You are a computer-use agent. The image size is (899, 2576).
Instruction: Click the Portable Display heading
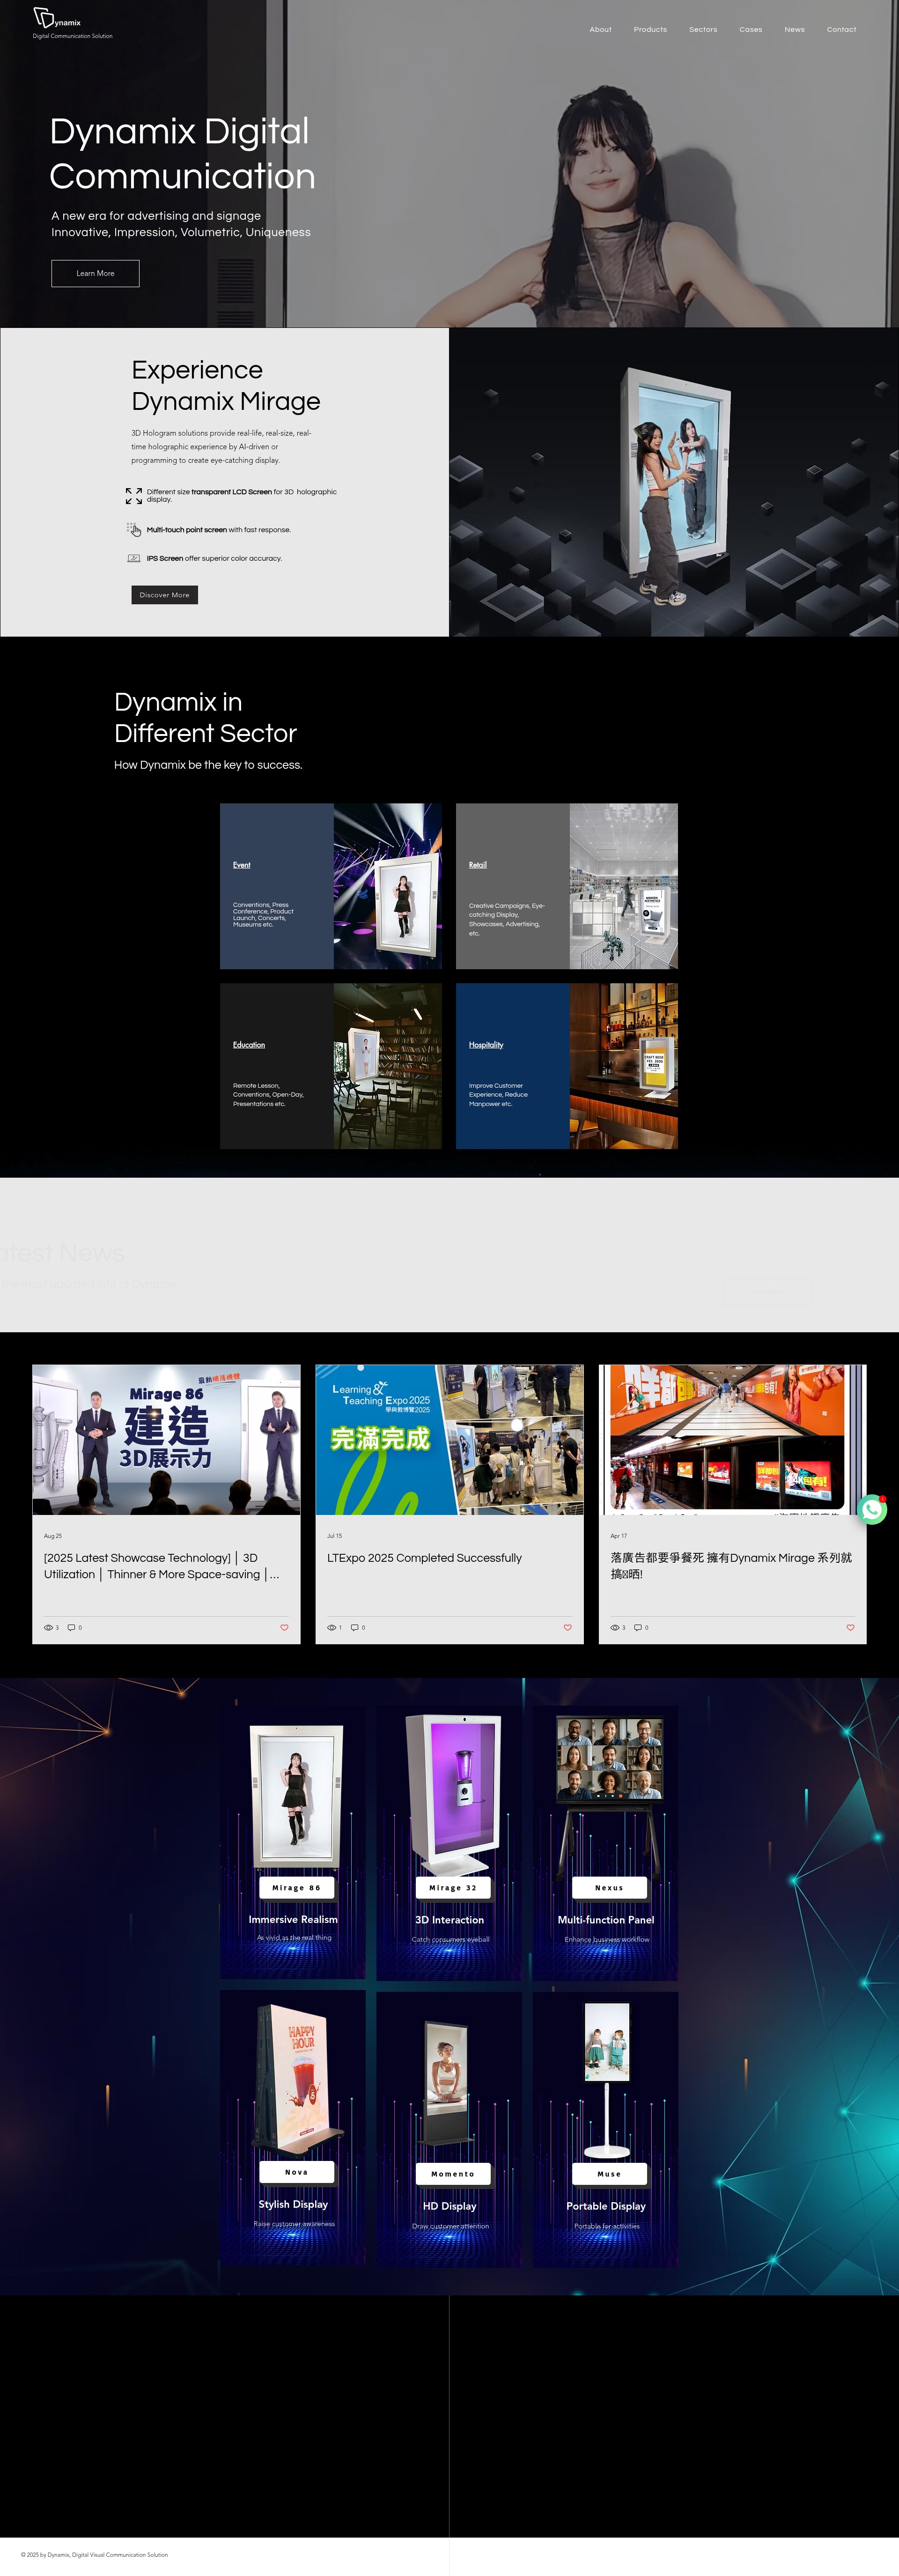[x=606, y=2205]
